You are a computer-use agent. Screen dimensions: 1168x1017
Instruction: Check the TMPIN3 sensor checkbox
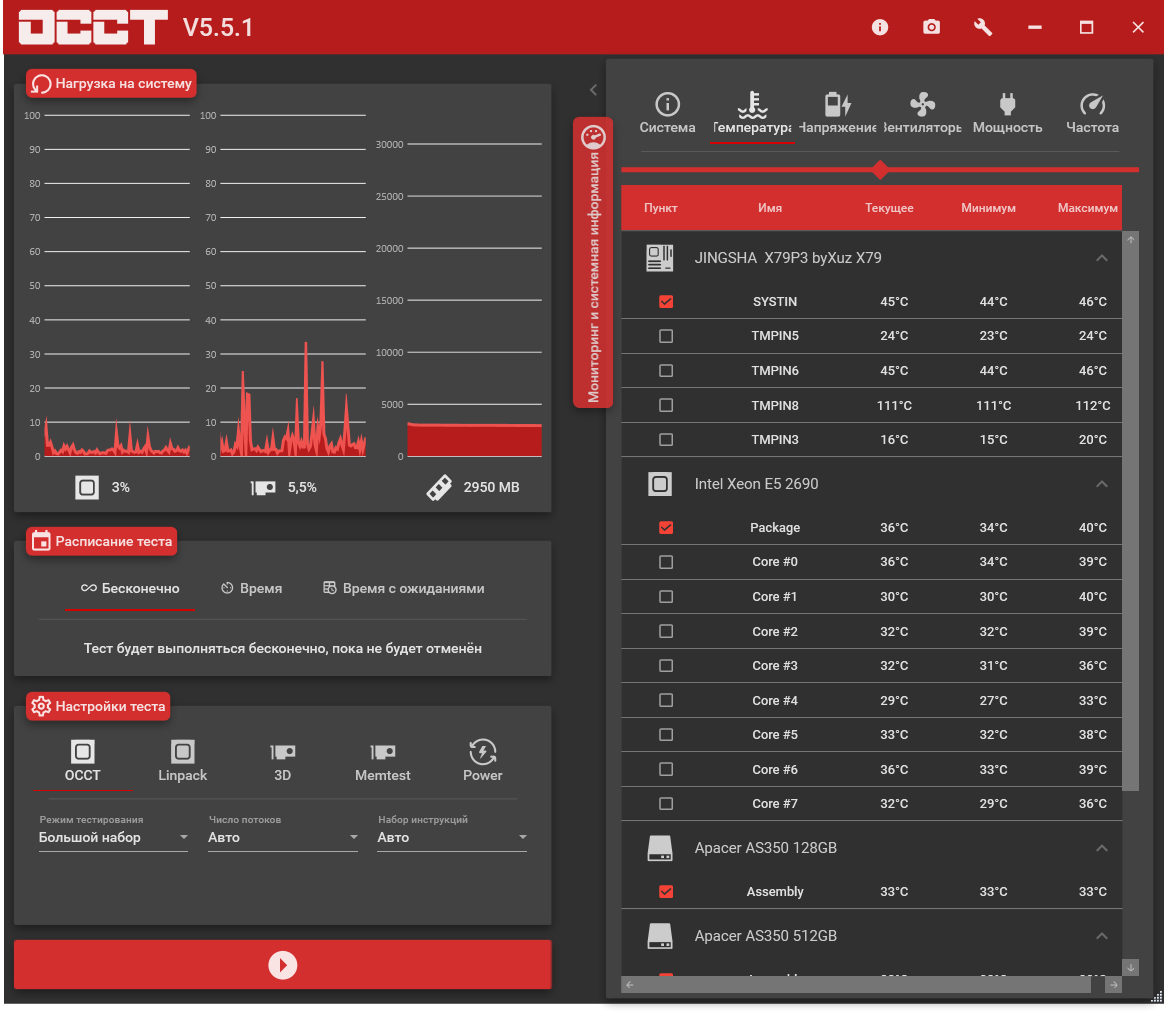click(x=666, y=440)
